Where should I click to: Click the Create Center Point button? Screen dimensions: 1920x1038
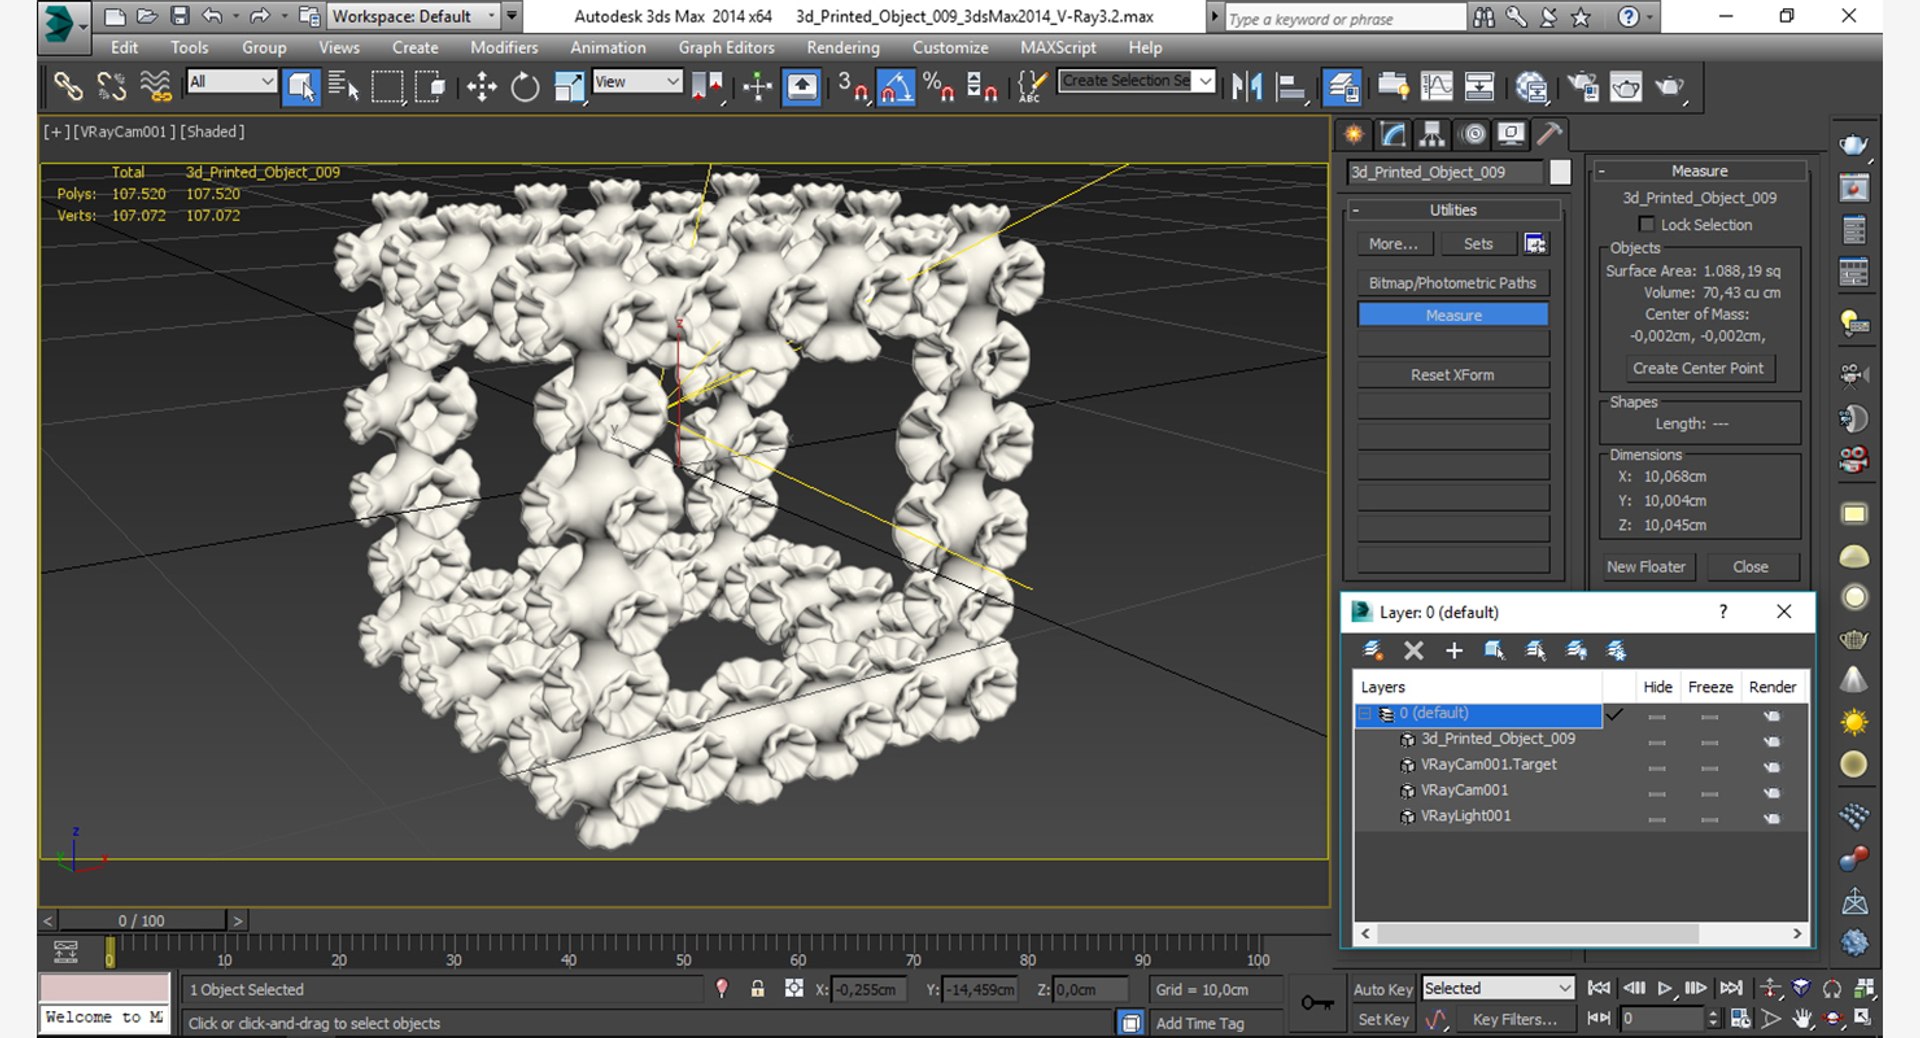coord(1697,368)
